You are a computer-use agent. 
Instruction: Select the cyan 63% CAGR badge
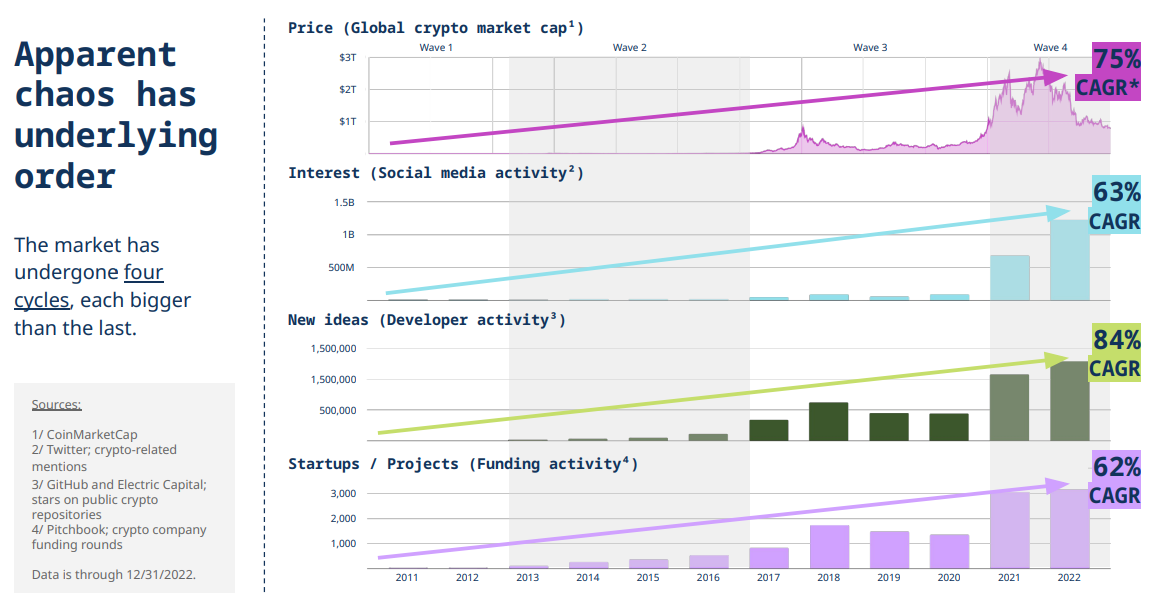coord(1114,207)
